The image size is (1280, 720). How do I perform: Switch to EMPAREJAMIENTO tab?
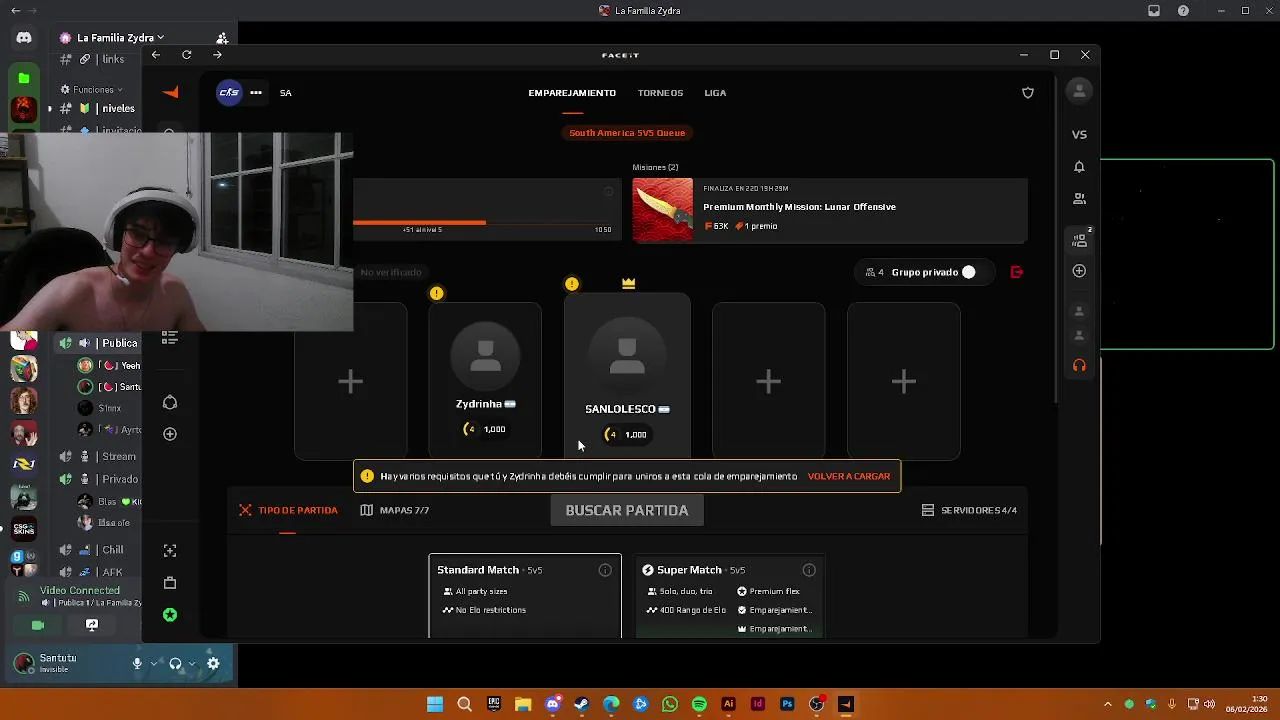click(x=572, y=93)
